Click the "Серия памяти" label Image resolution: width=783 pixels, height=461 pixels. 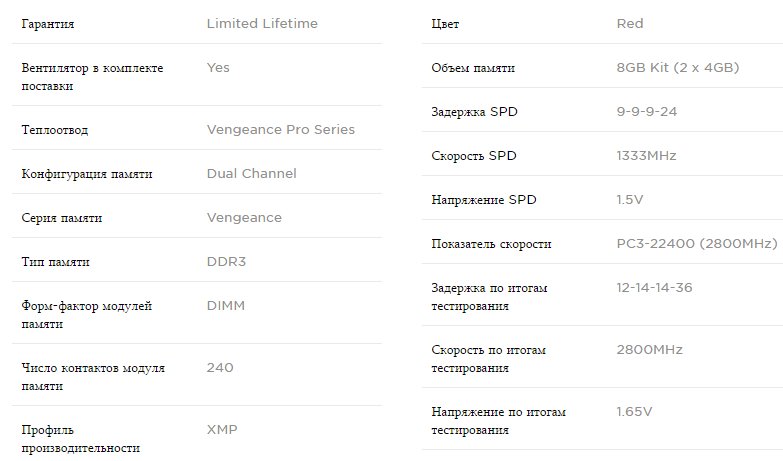point(62,217)
